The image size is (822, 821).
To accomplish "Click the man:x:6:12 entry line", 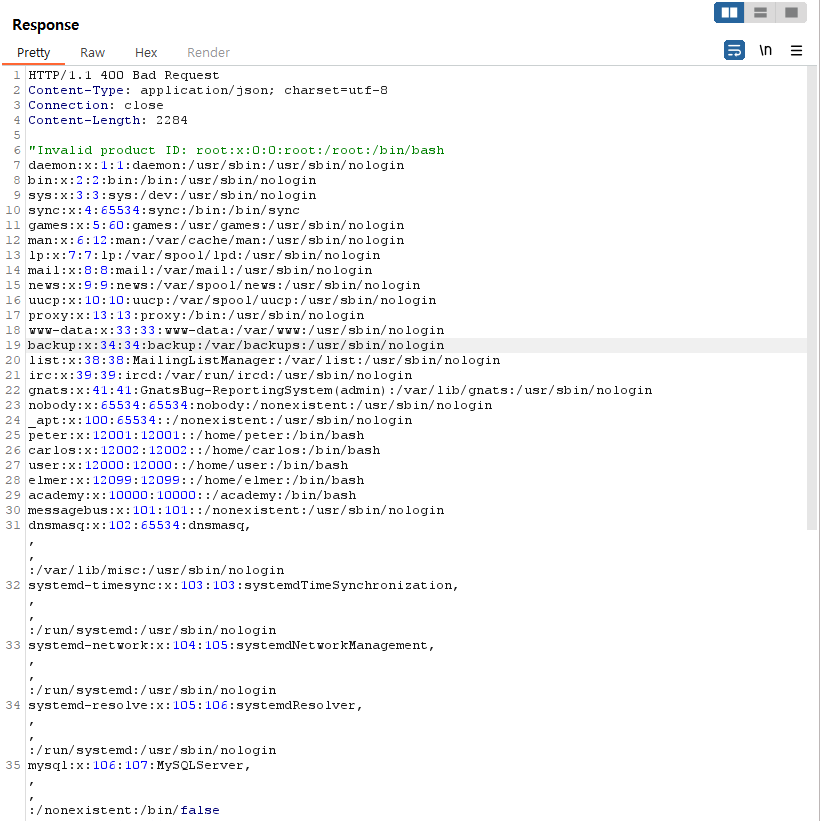I will (216, 240).
